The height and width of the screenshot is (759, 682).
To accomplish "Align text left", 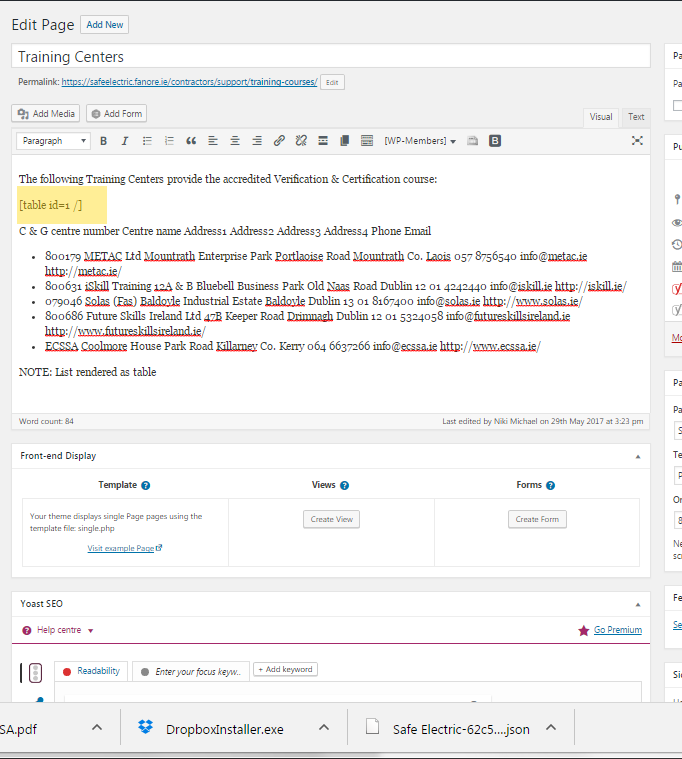I will point(213,141).
